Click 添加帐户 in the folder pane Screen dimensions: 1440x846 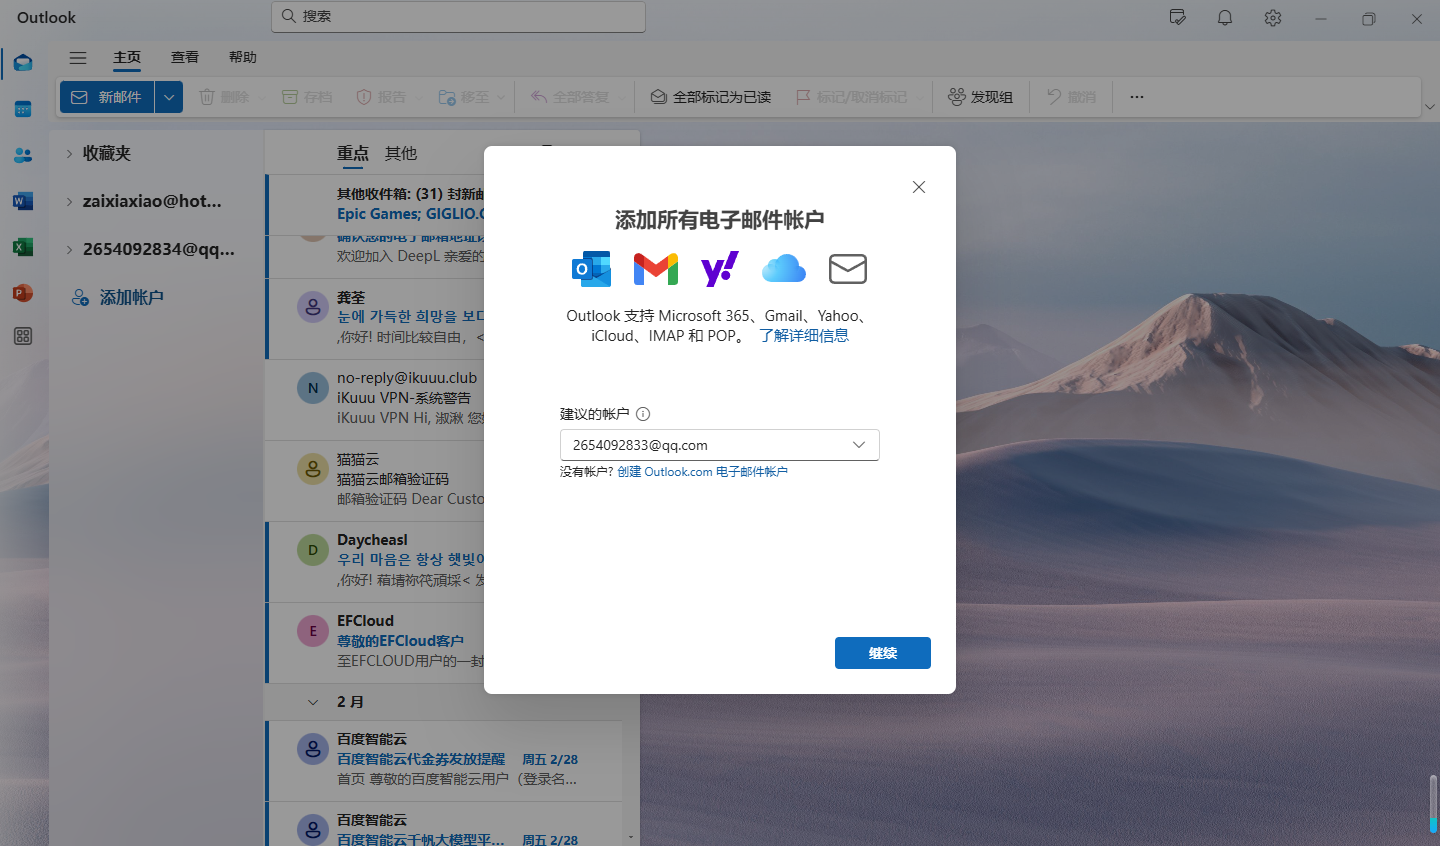[132, 297]
